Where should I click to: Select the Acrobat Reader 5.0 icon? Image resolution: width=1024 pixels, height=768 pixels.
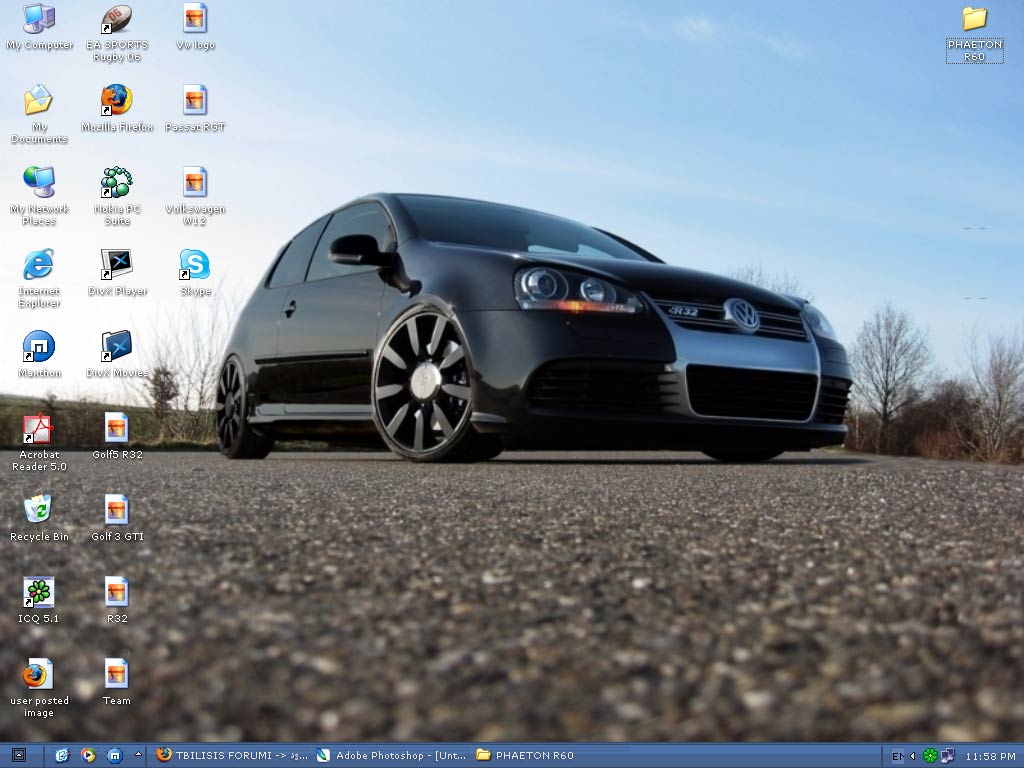click(x=39, y=429)
